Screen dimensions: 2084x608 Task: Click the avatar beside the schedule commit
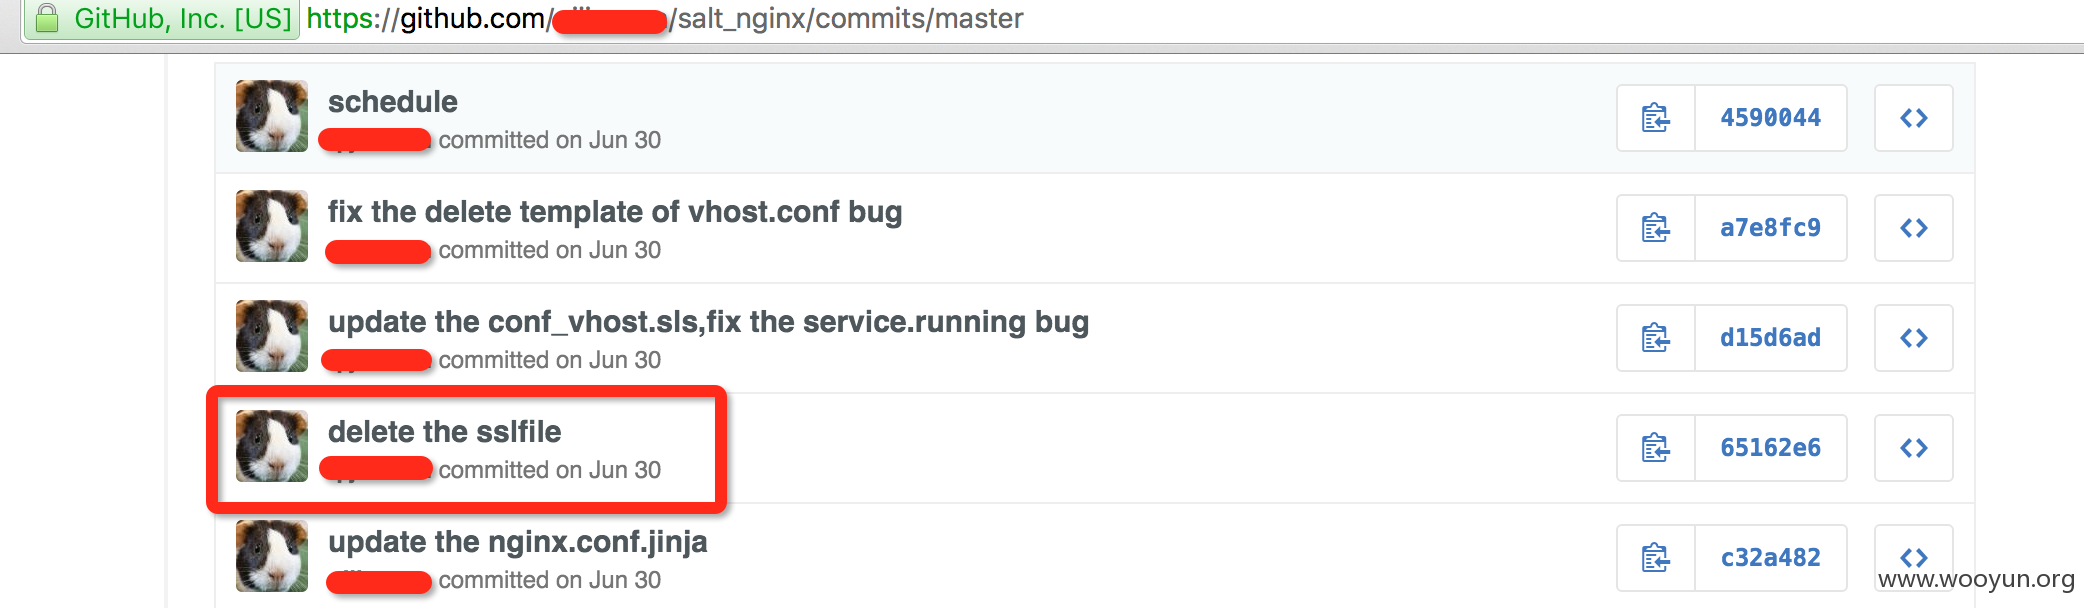(272, 116)
